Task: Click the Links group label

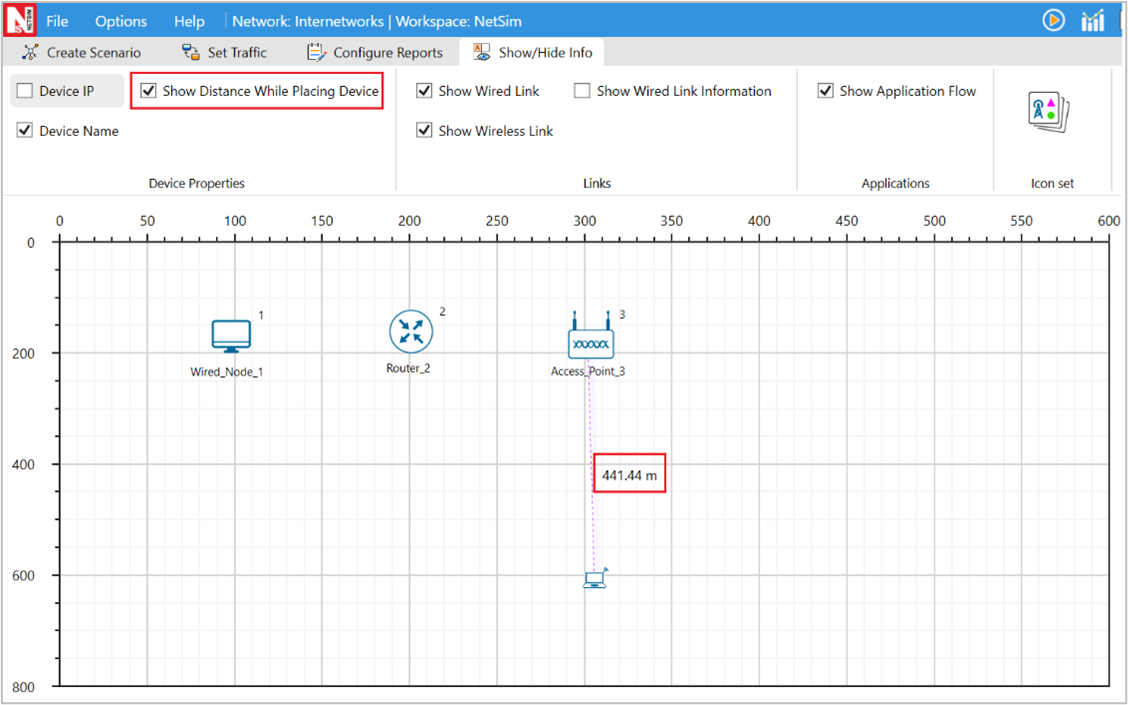Action: (x=596, y=183)
